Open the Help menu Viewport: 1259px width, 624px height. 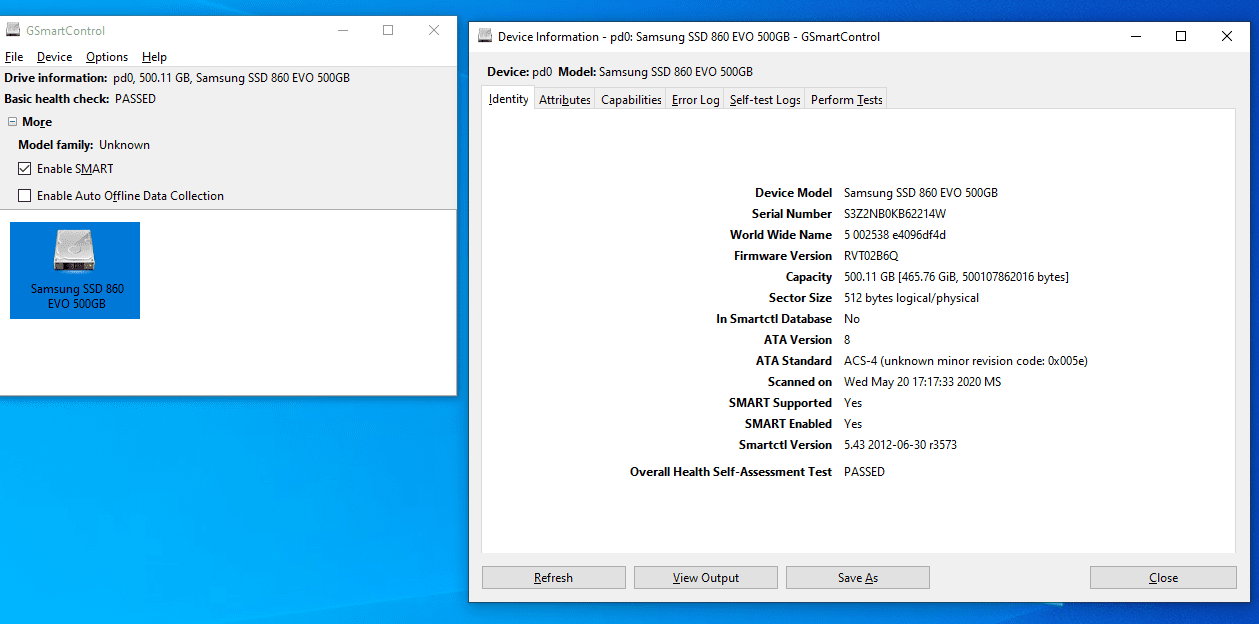point(154,57)
